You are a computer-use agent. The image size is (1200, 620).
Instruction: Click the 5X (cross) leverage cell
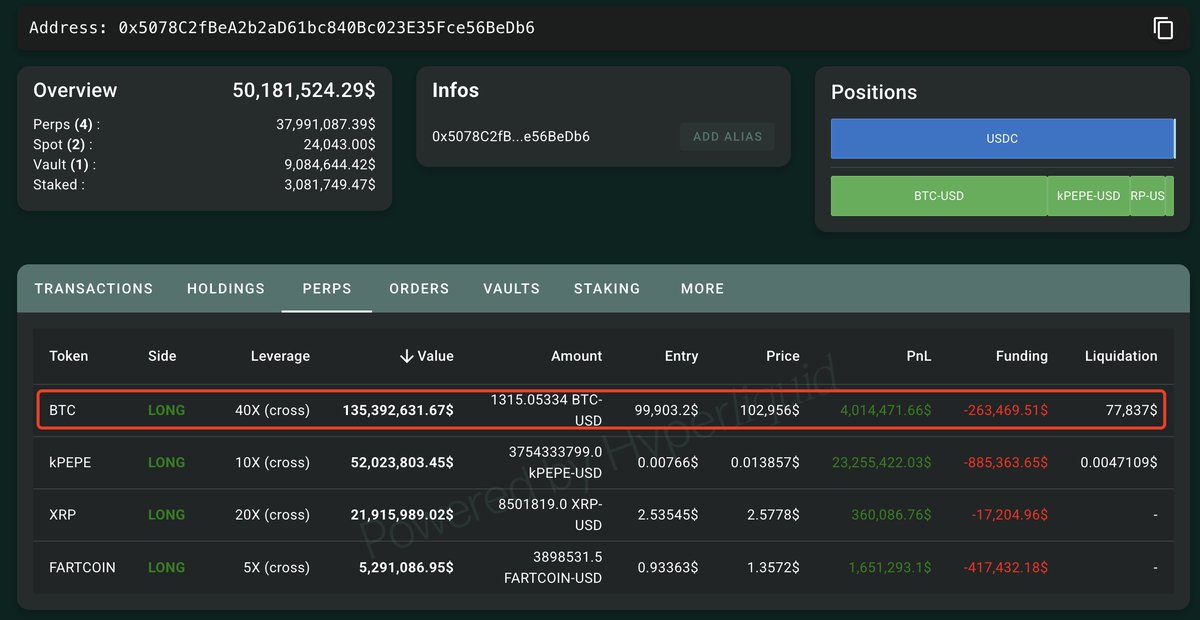(x=276, y=567)
